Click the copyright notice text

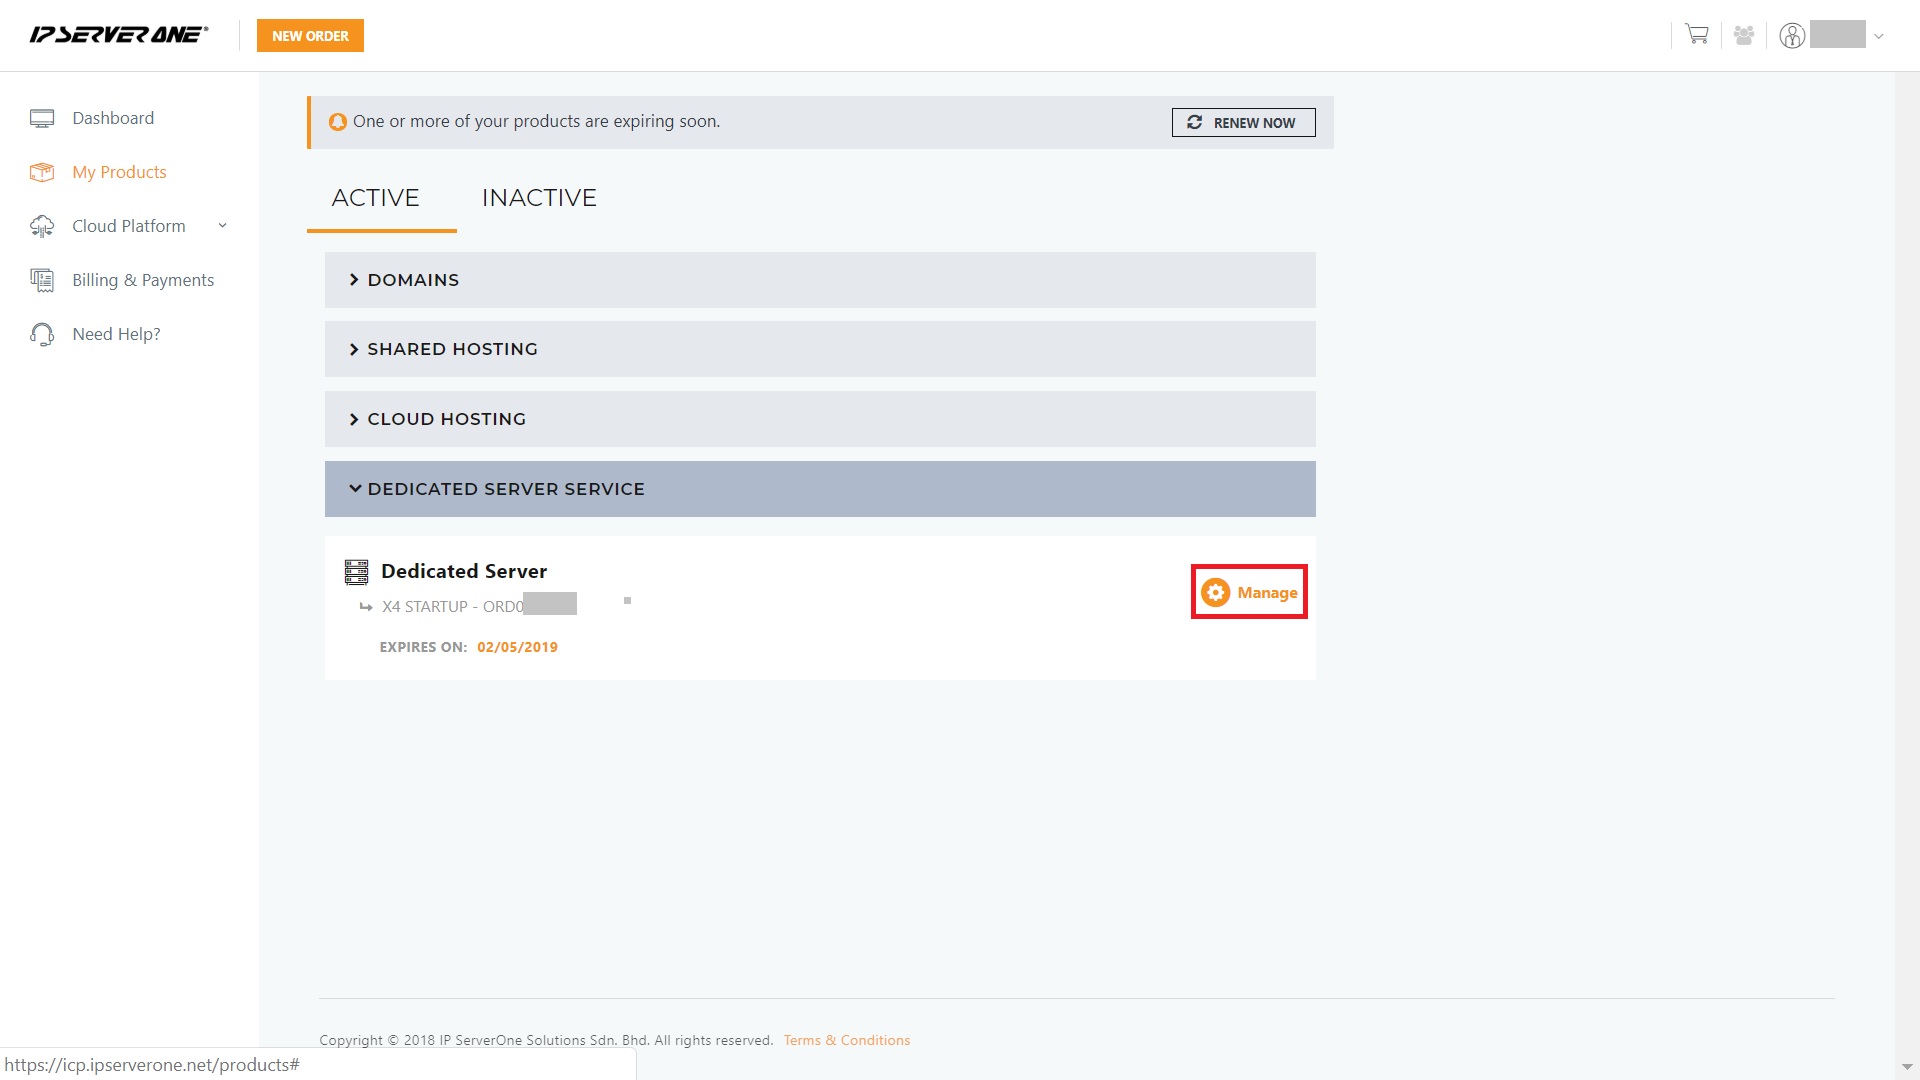[x=546, y=1040]
